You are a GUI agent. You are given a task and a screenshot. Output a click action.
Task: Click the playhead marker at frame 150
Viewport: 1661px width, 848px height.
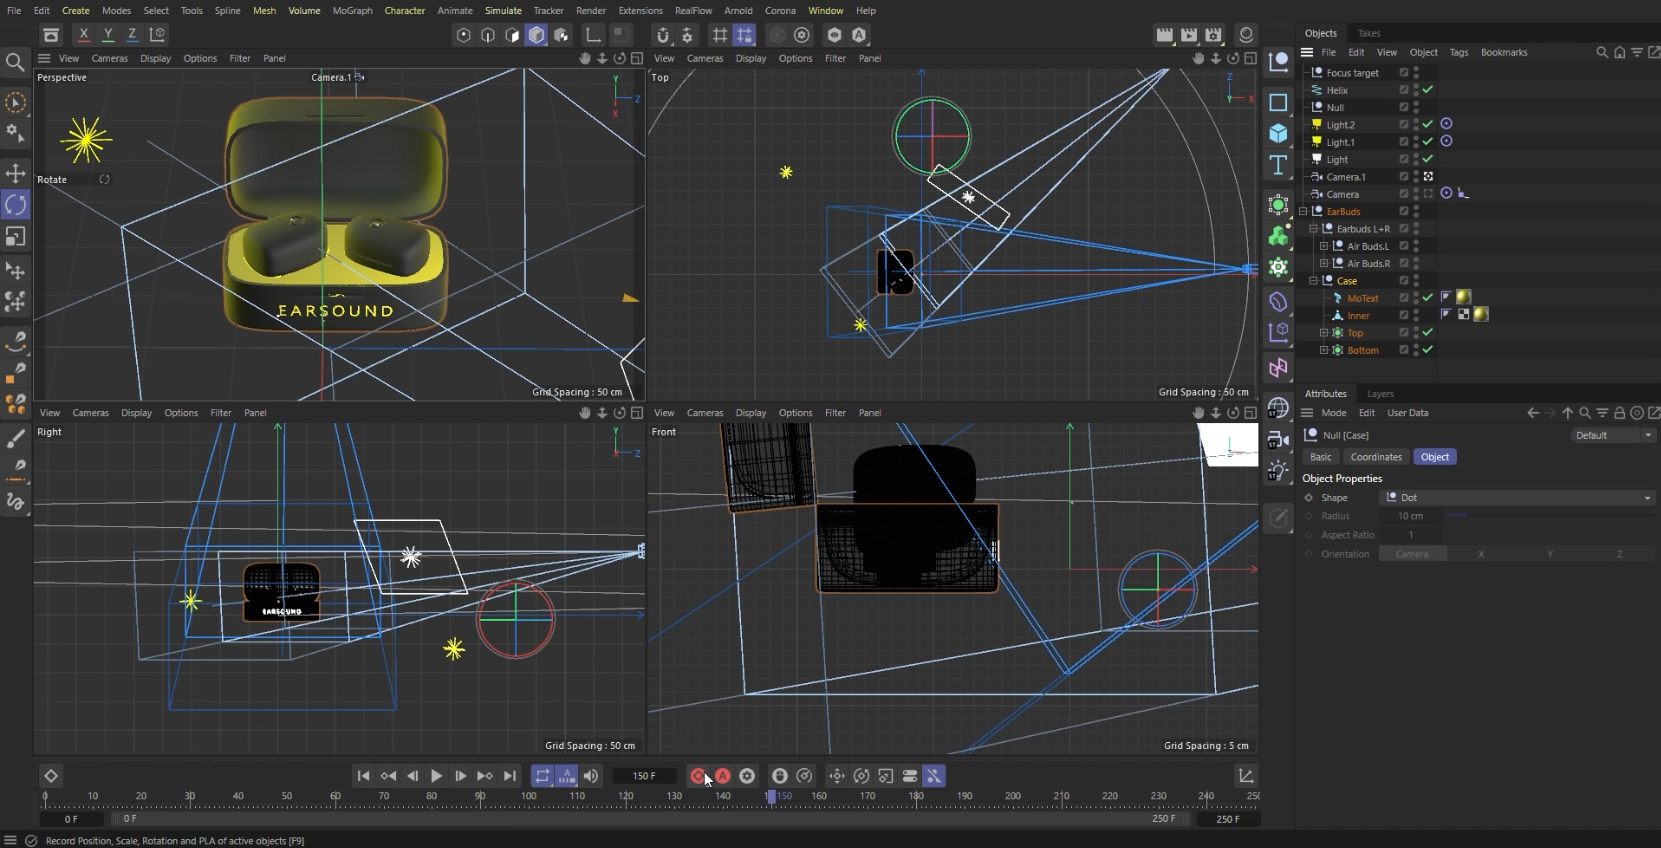click(771, 797)
